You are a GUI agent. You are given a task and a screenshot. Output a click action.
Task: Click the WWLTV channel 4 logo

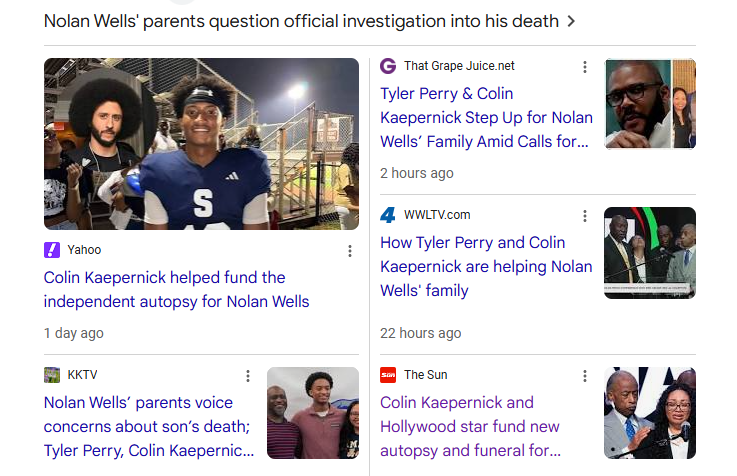pos(388,215)
